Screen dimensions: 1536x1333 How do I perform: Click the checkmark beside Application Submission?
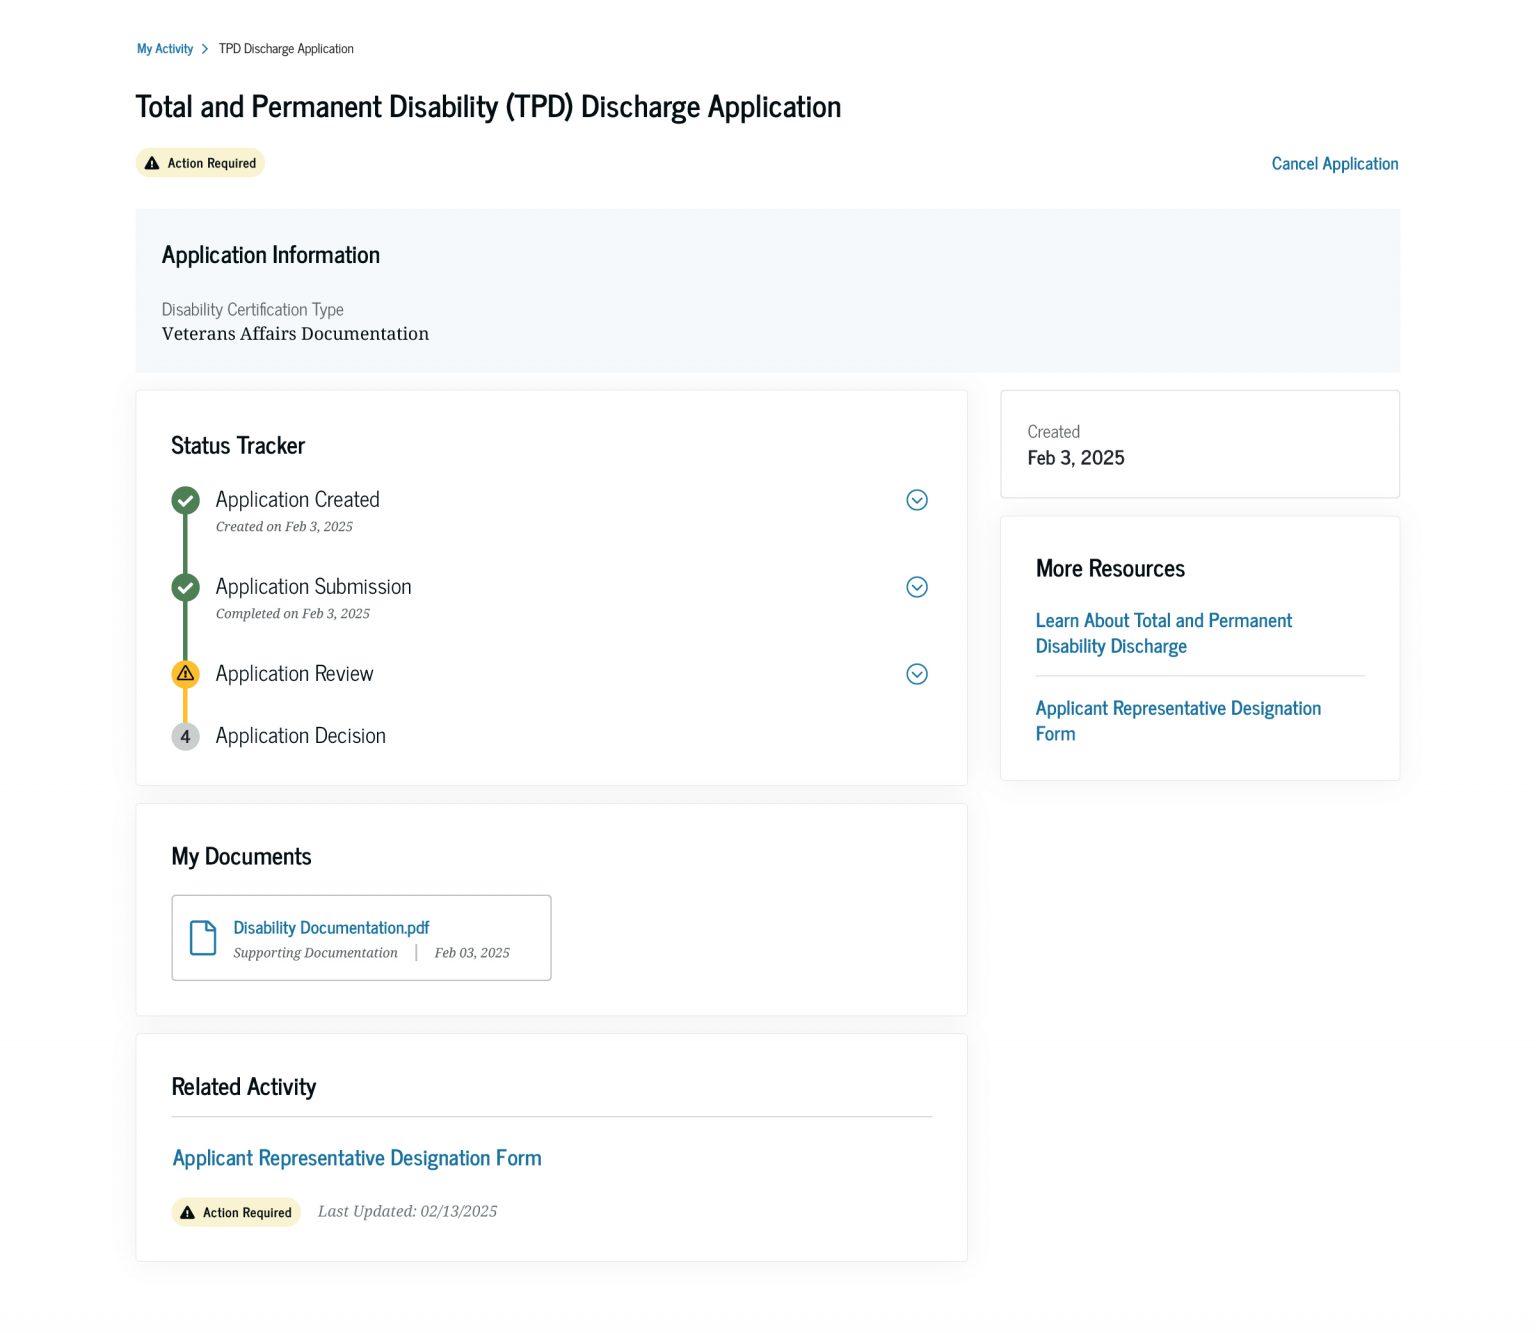[185, 587]
